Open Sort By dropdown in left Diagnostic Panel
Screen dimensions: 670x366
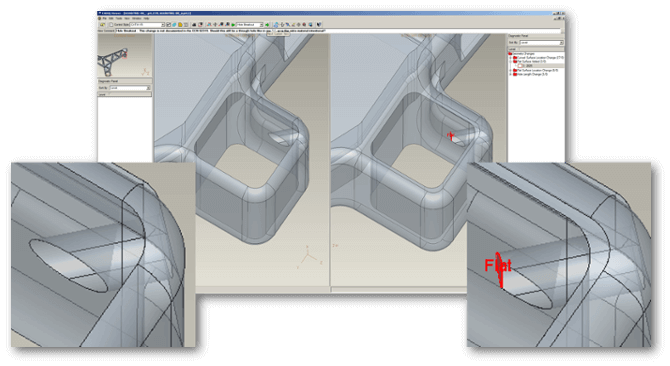coord(130,88)
